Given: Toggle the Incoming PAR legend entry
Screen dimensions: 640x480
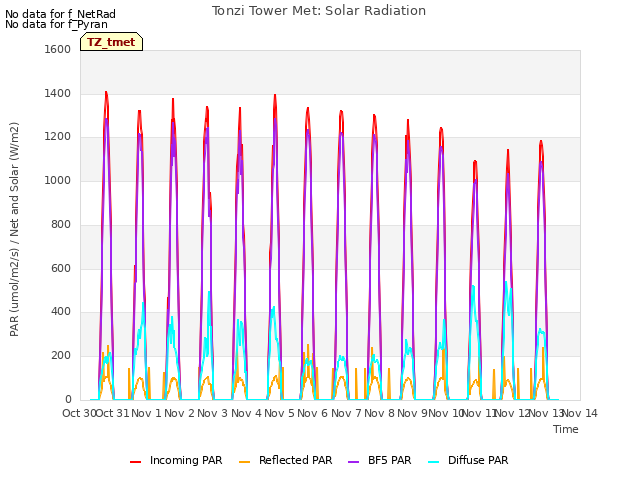Looking at the screenshot, I should coord(176,460).
